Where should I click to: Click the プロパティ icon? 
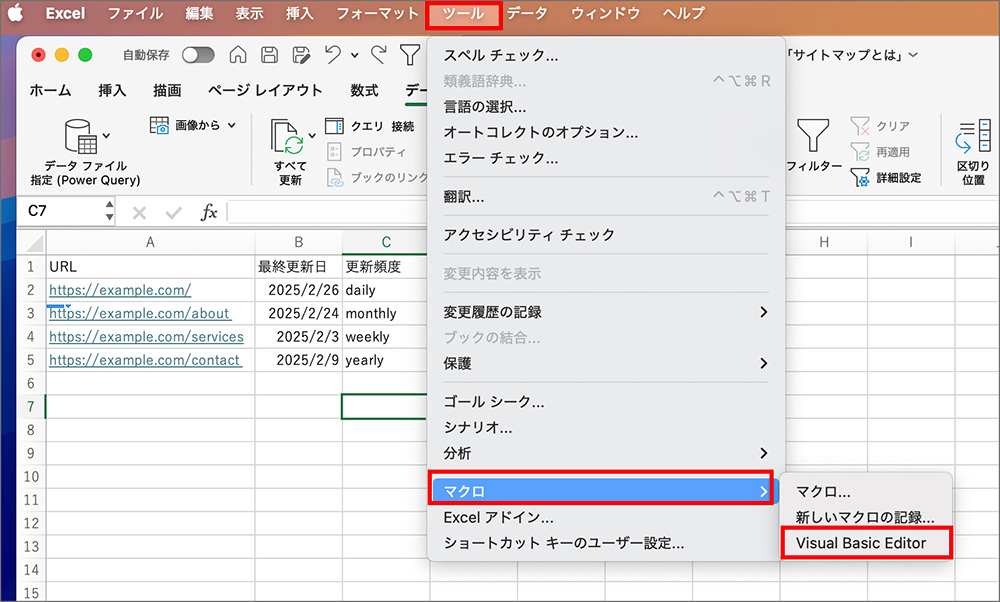coord(334,152)
